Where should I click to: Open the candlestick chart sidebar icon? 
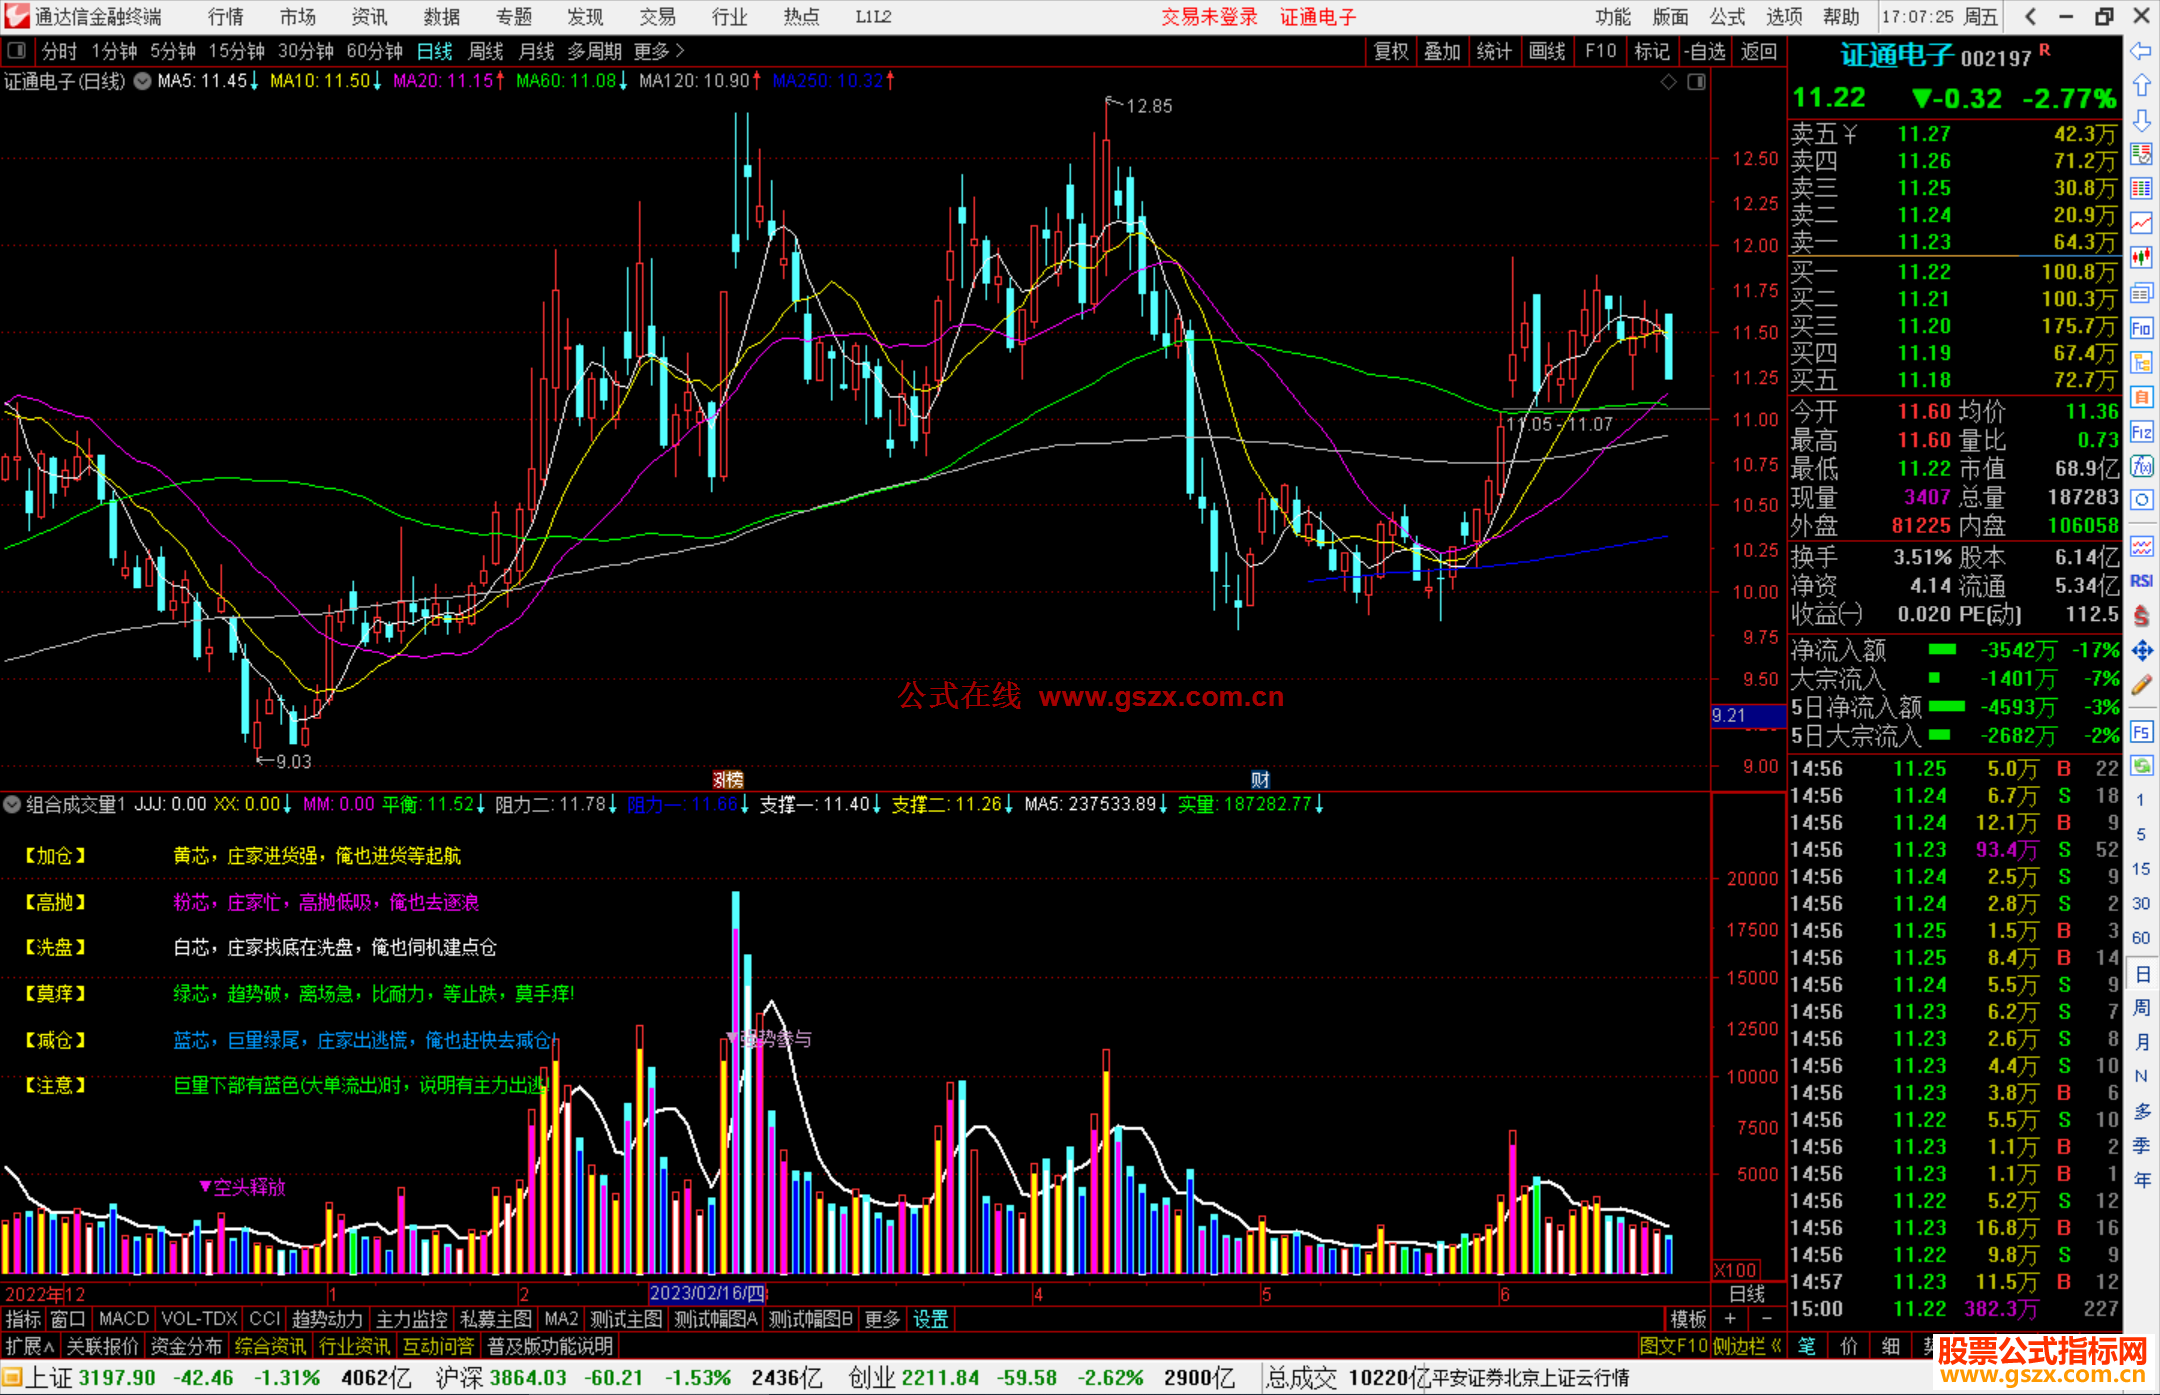pyautogui.click(x=2141, y=258)
